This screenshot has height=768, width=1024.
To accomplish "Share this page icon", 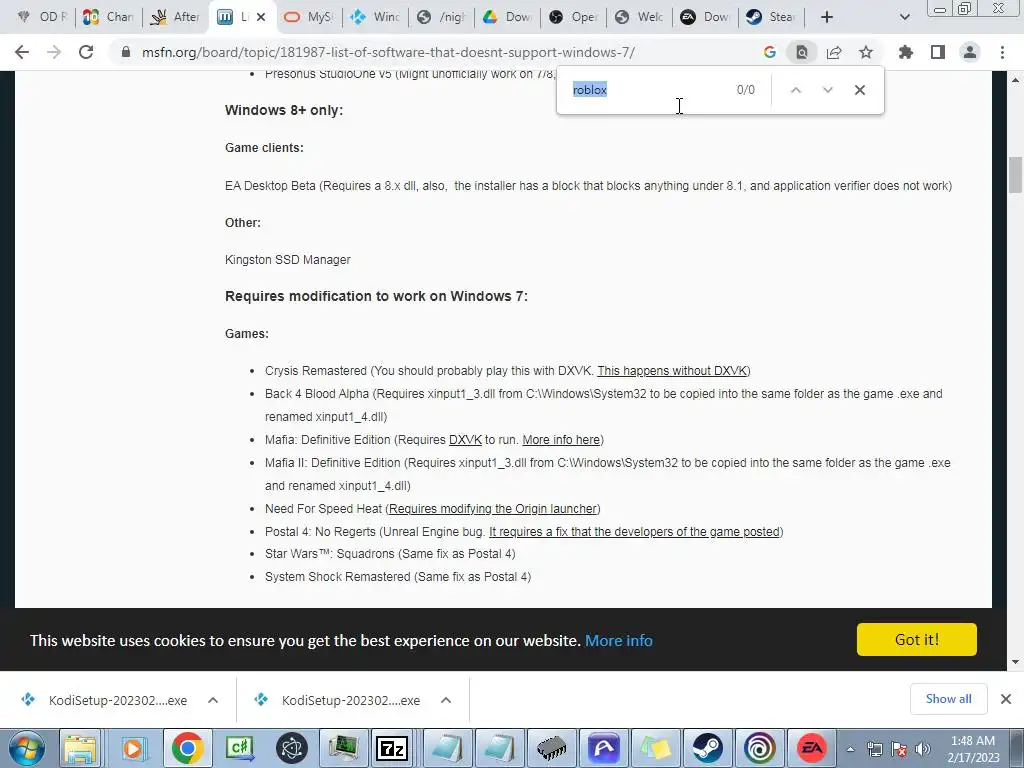I will click(x=834, y=52).
